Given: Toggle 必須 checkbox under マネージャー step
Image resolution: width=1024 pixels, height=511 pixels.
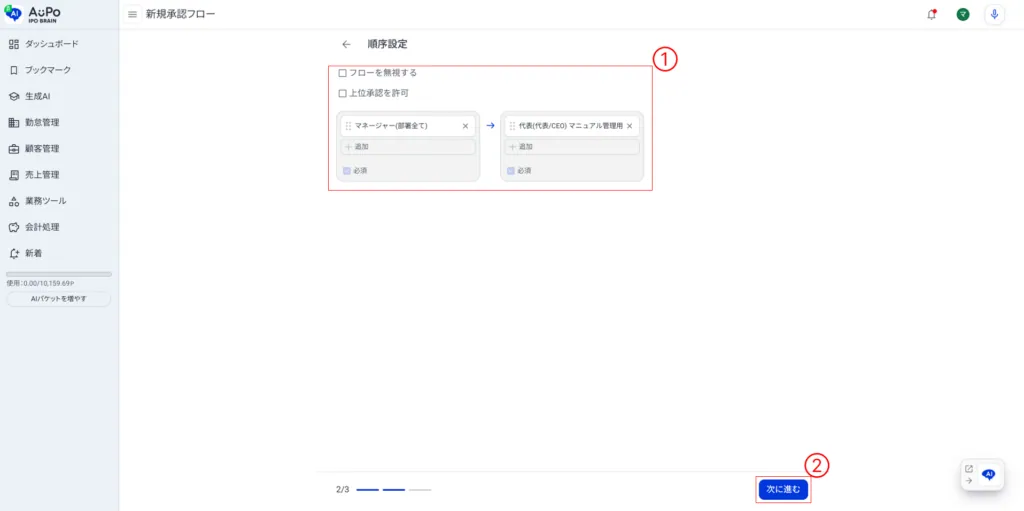Looking at the screenshot, I should (347, 171).
